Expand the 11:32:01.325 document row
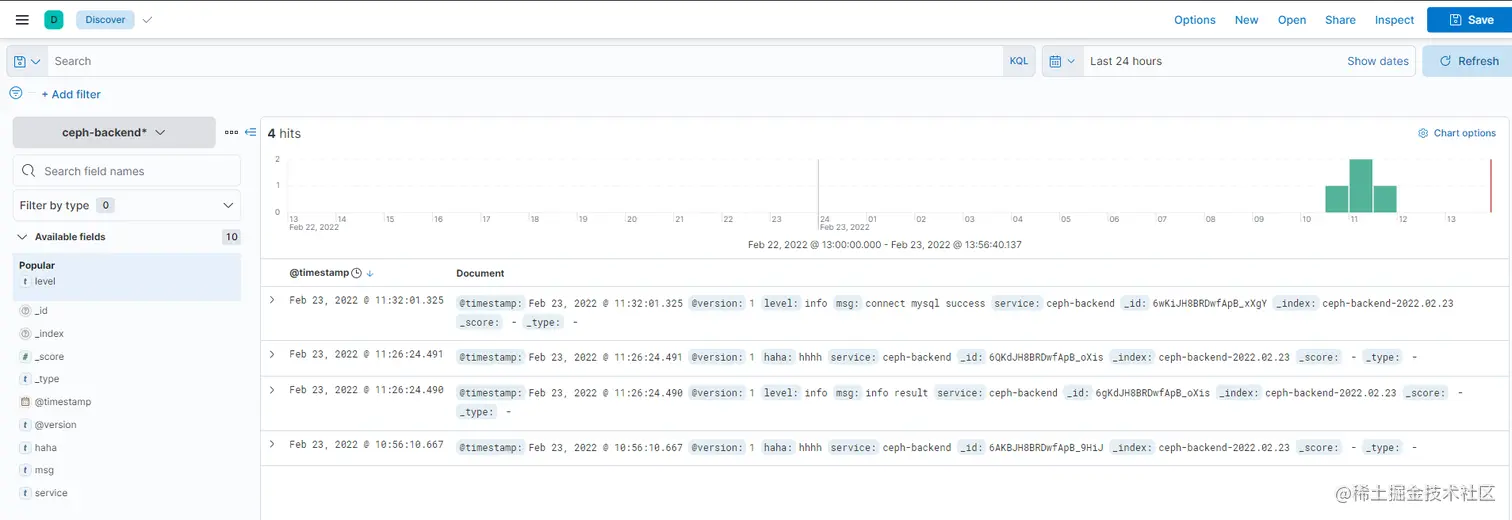This screenshot has width=1512, height=520. (272, 300)
